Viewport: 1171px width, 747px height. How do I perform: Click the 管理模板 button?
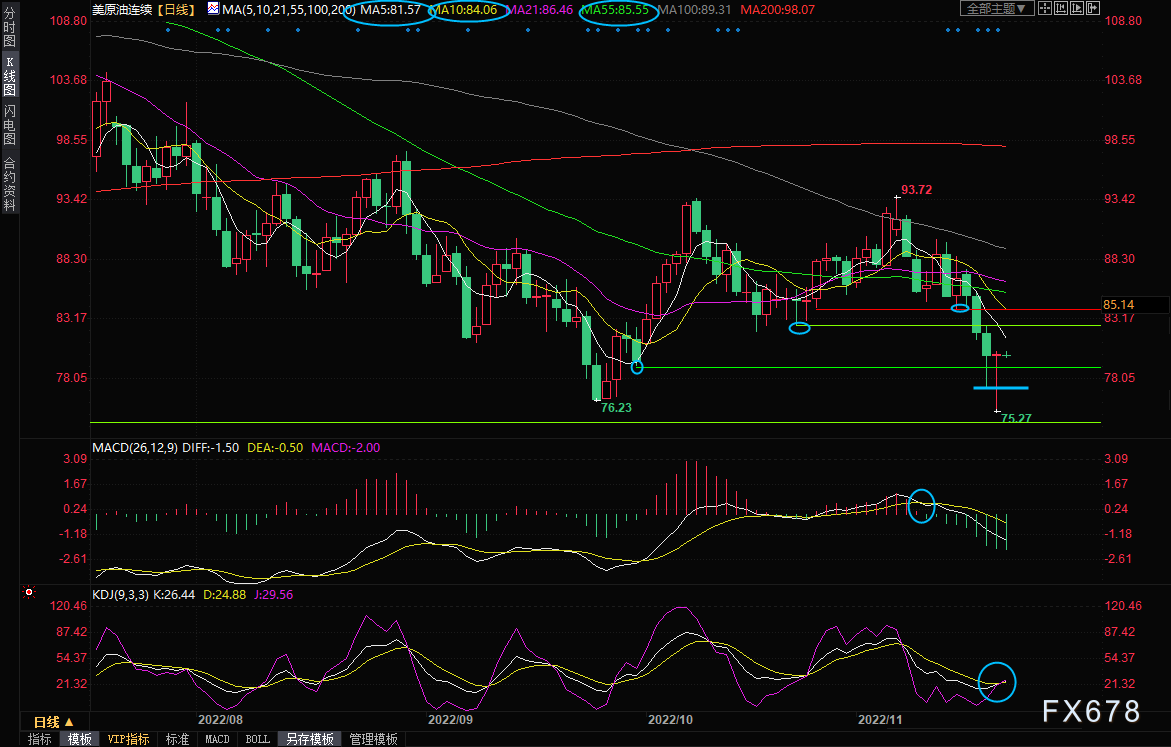tap(373, 739)
